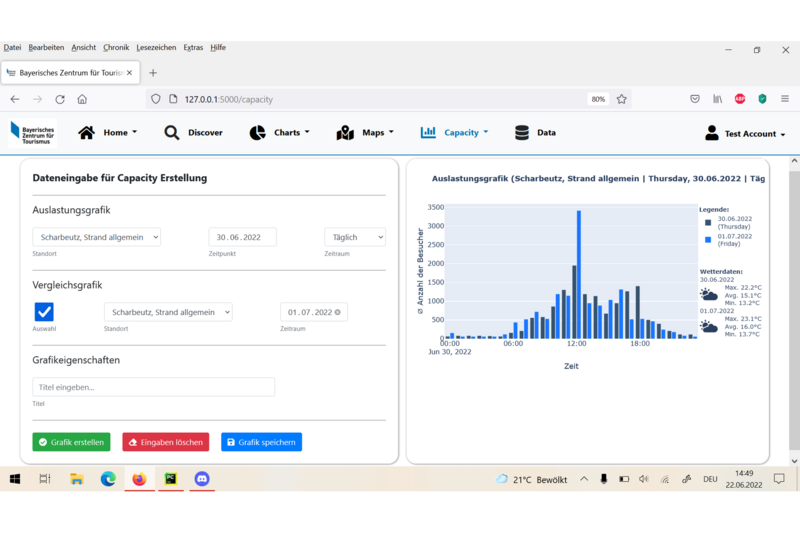Screen dimensions: 800x533
Task: Click the Bayerisches Zentrum für Tourismus logo
Action: click(32, 133)
